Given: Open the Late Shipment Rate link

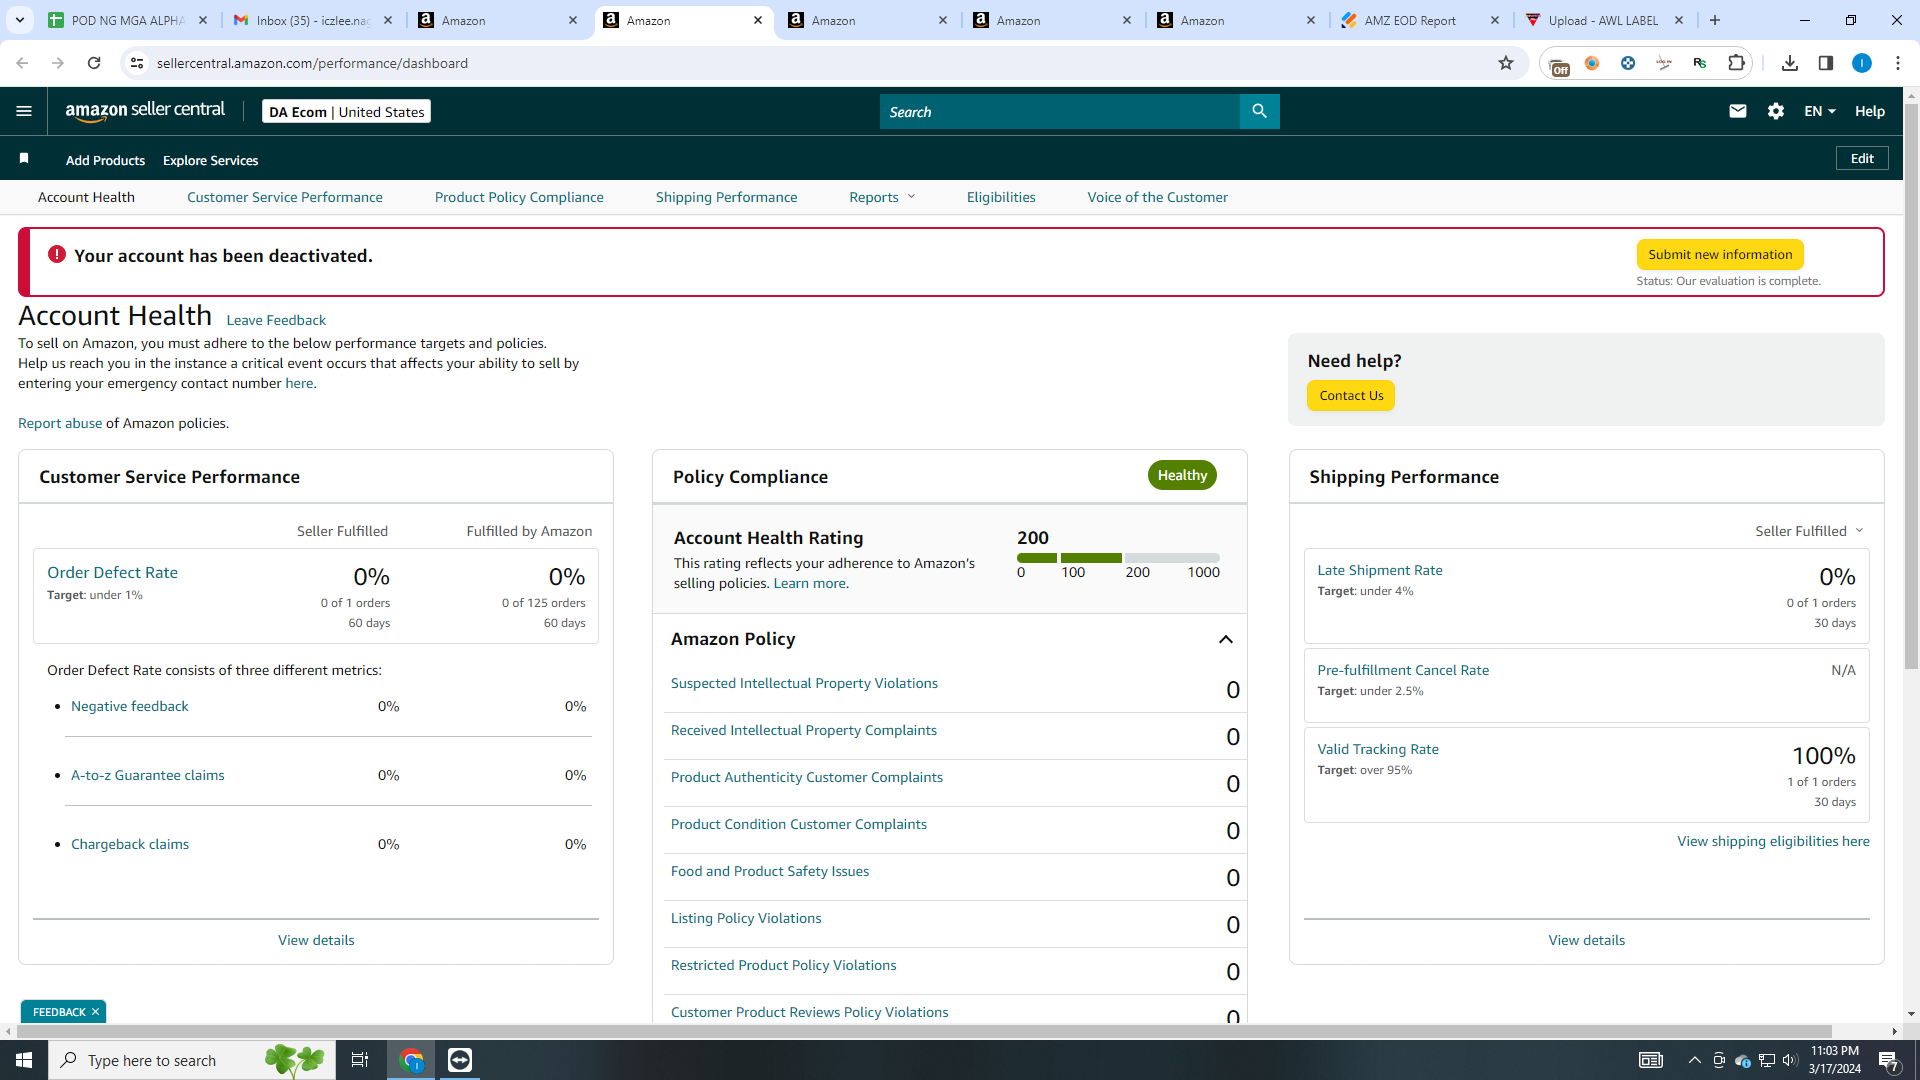Looking at the screenshot, I should pos(1380,570).
